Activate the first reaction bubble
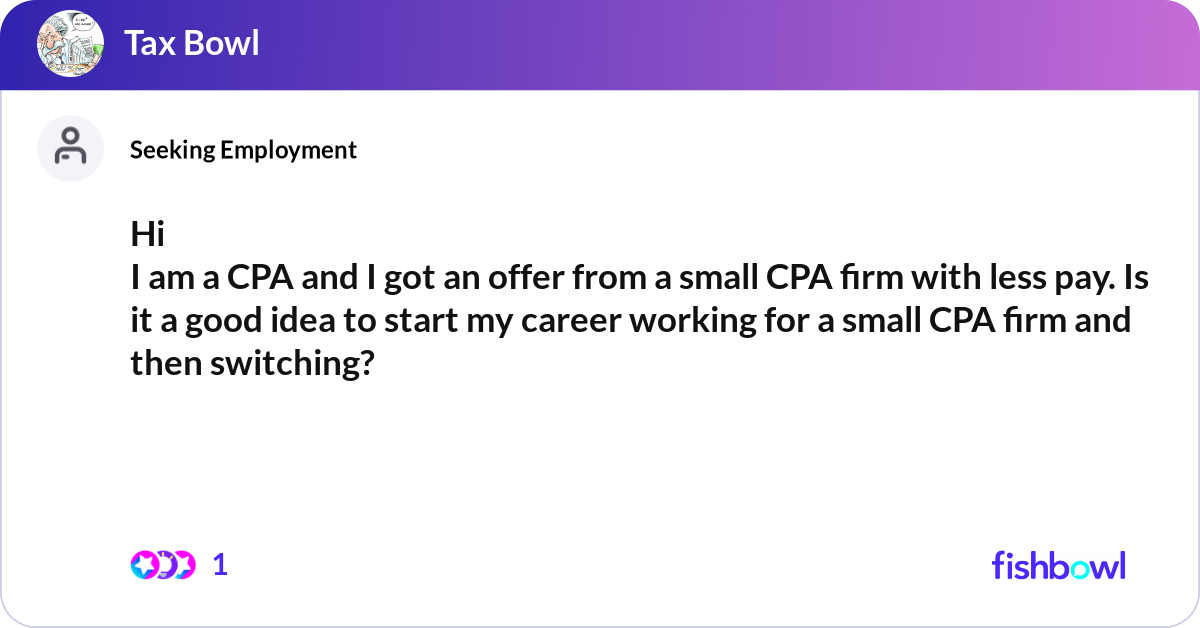 143,565
